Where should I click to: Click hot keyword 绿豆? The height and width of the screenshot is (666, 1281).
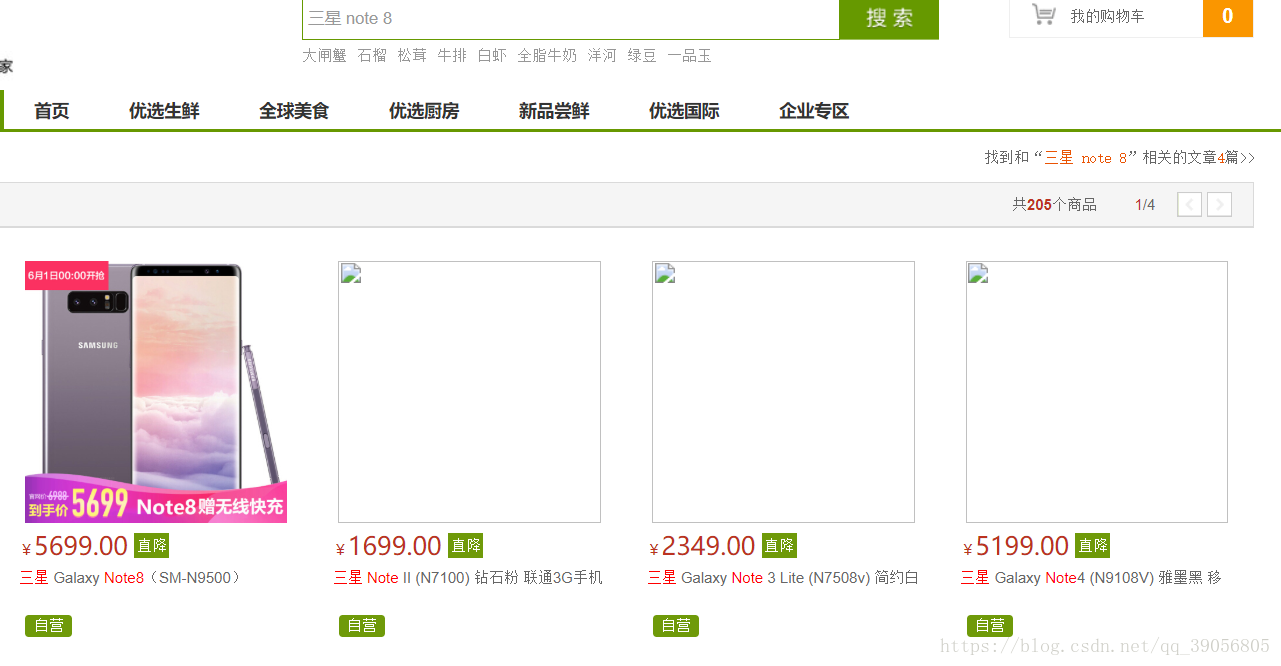click(642, 56)
